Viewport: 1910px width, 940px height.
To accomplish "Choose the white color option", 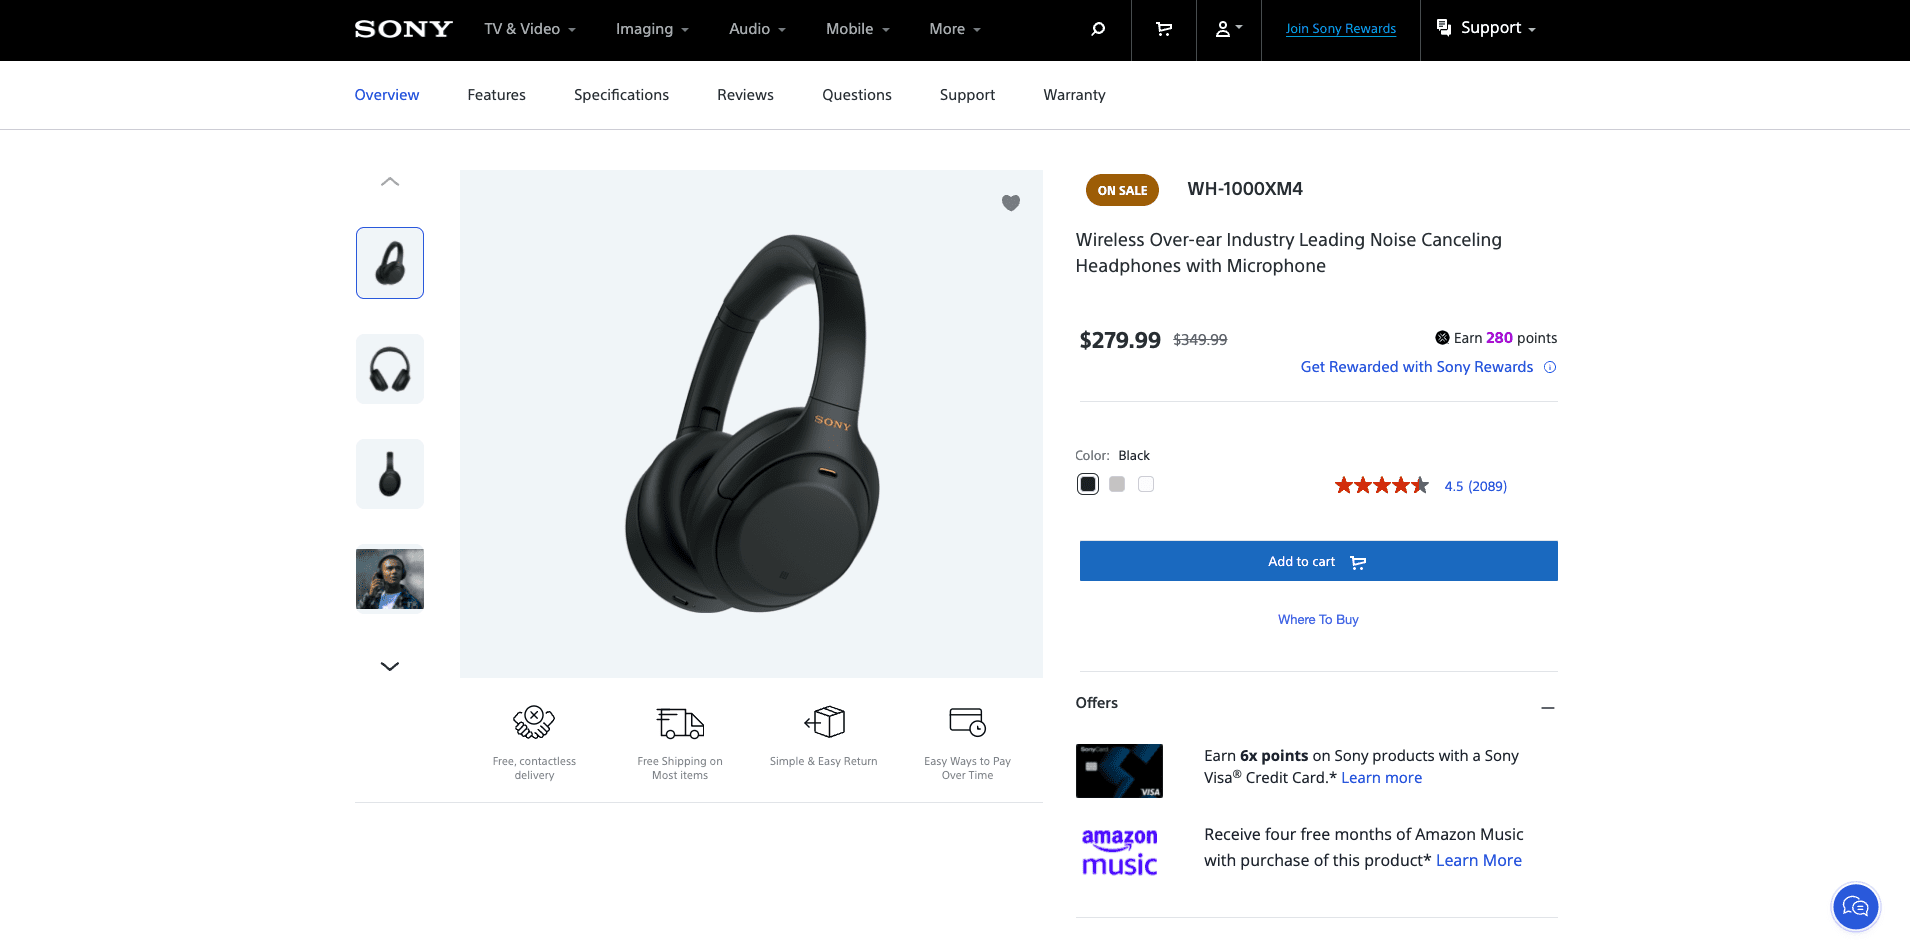I will point(1146,484).
